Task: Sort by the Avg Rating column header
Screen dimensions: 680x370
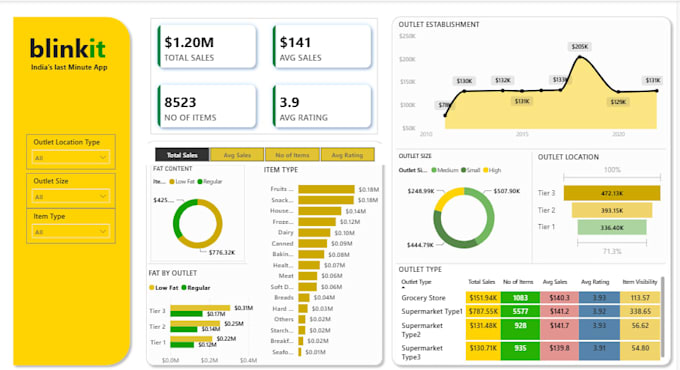Action: (595, 282)
